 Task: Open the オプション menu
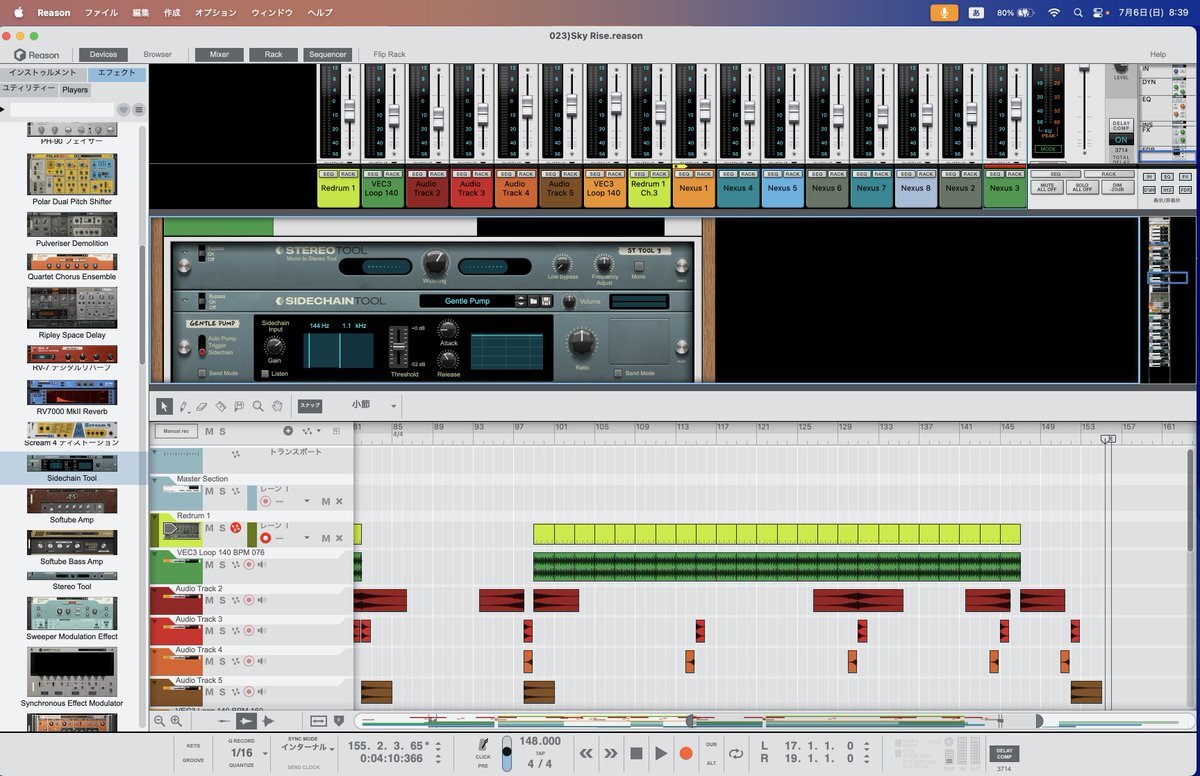(216, 12)
